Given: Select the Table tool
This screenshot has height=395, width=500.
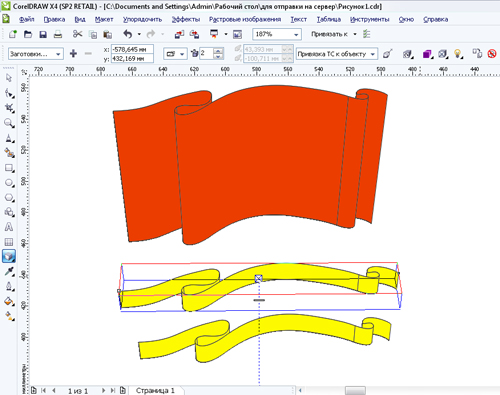Looking at the screenshot, I should pyautogui.click(x=9, y=242).
